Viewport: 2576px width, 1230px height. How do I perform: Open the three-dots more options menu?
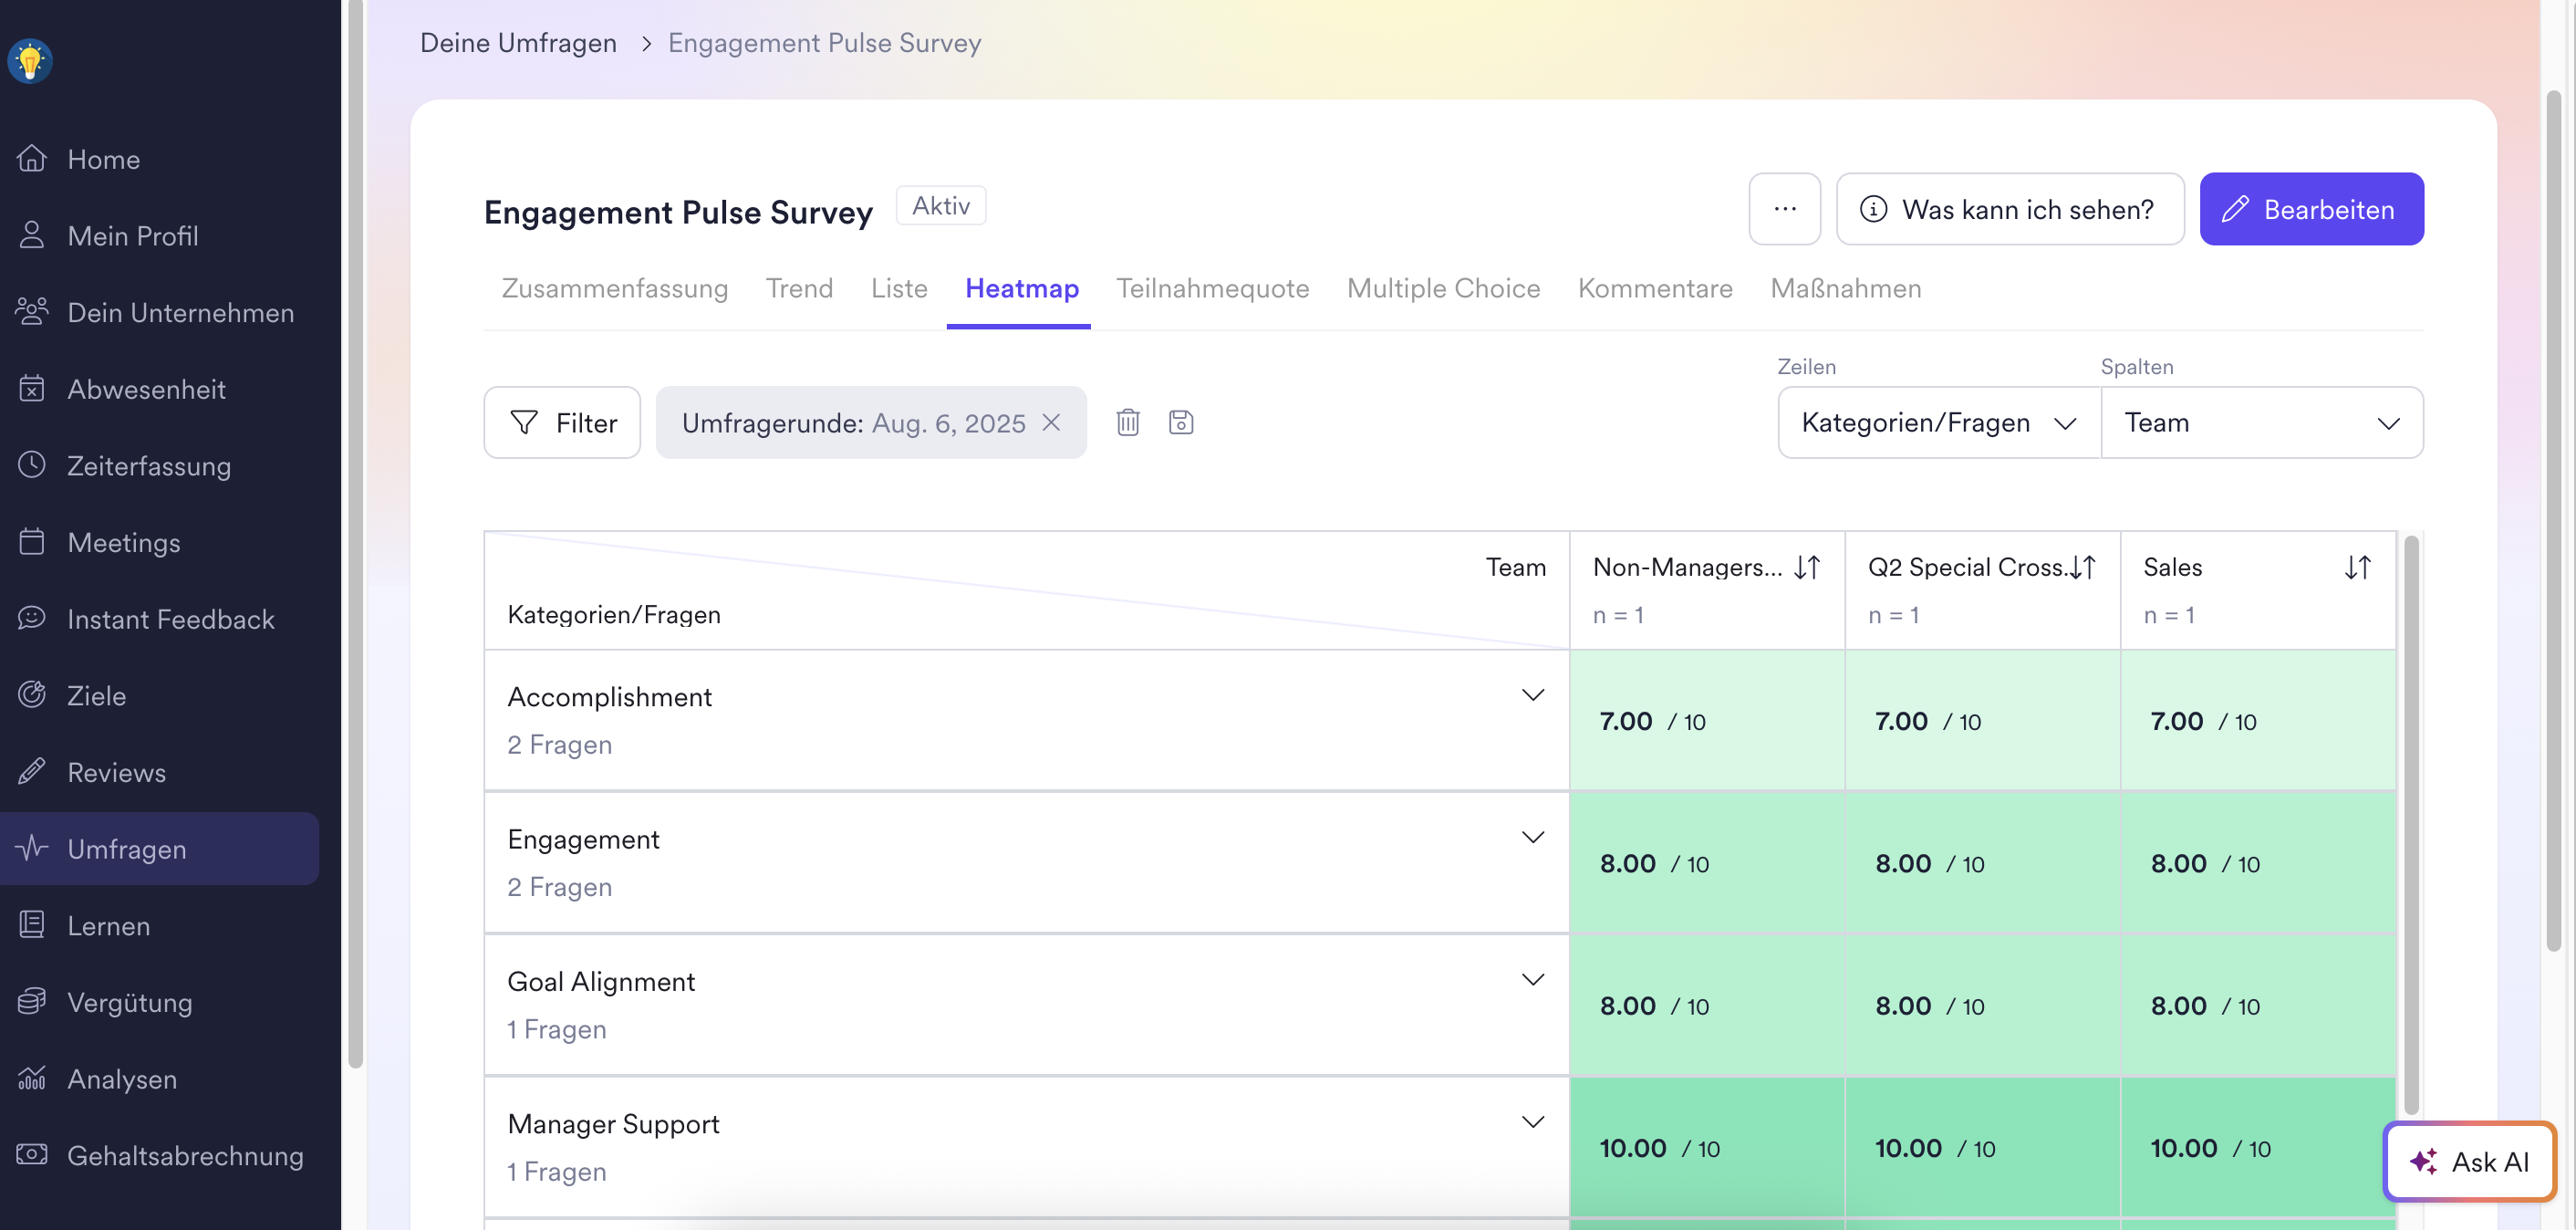coord(1784,209)
